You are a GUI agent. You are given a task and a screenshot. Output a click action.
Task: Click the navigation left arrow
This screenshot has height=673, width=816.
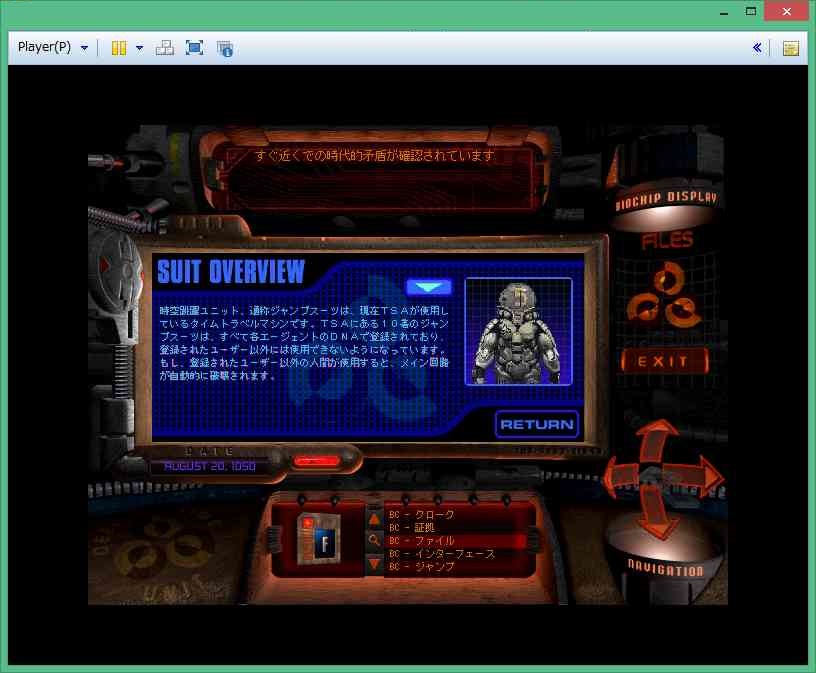click(x=622, y=476)
